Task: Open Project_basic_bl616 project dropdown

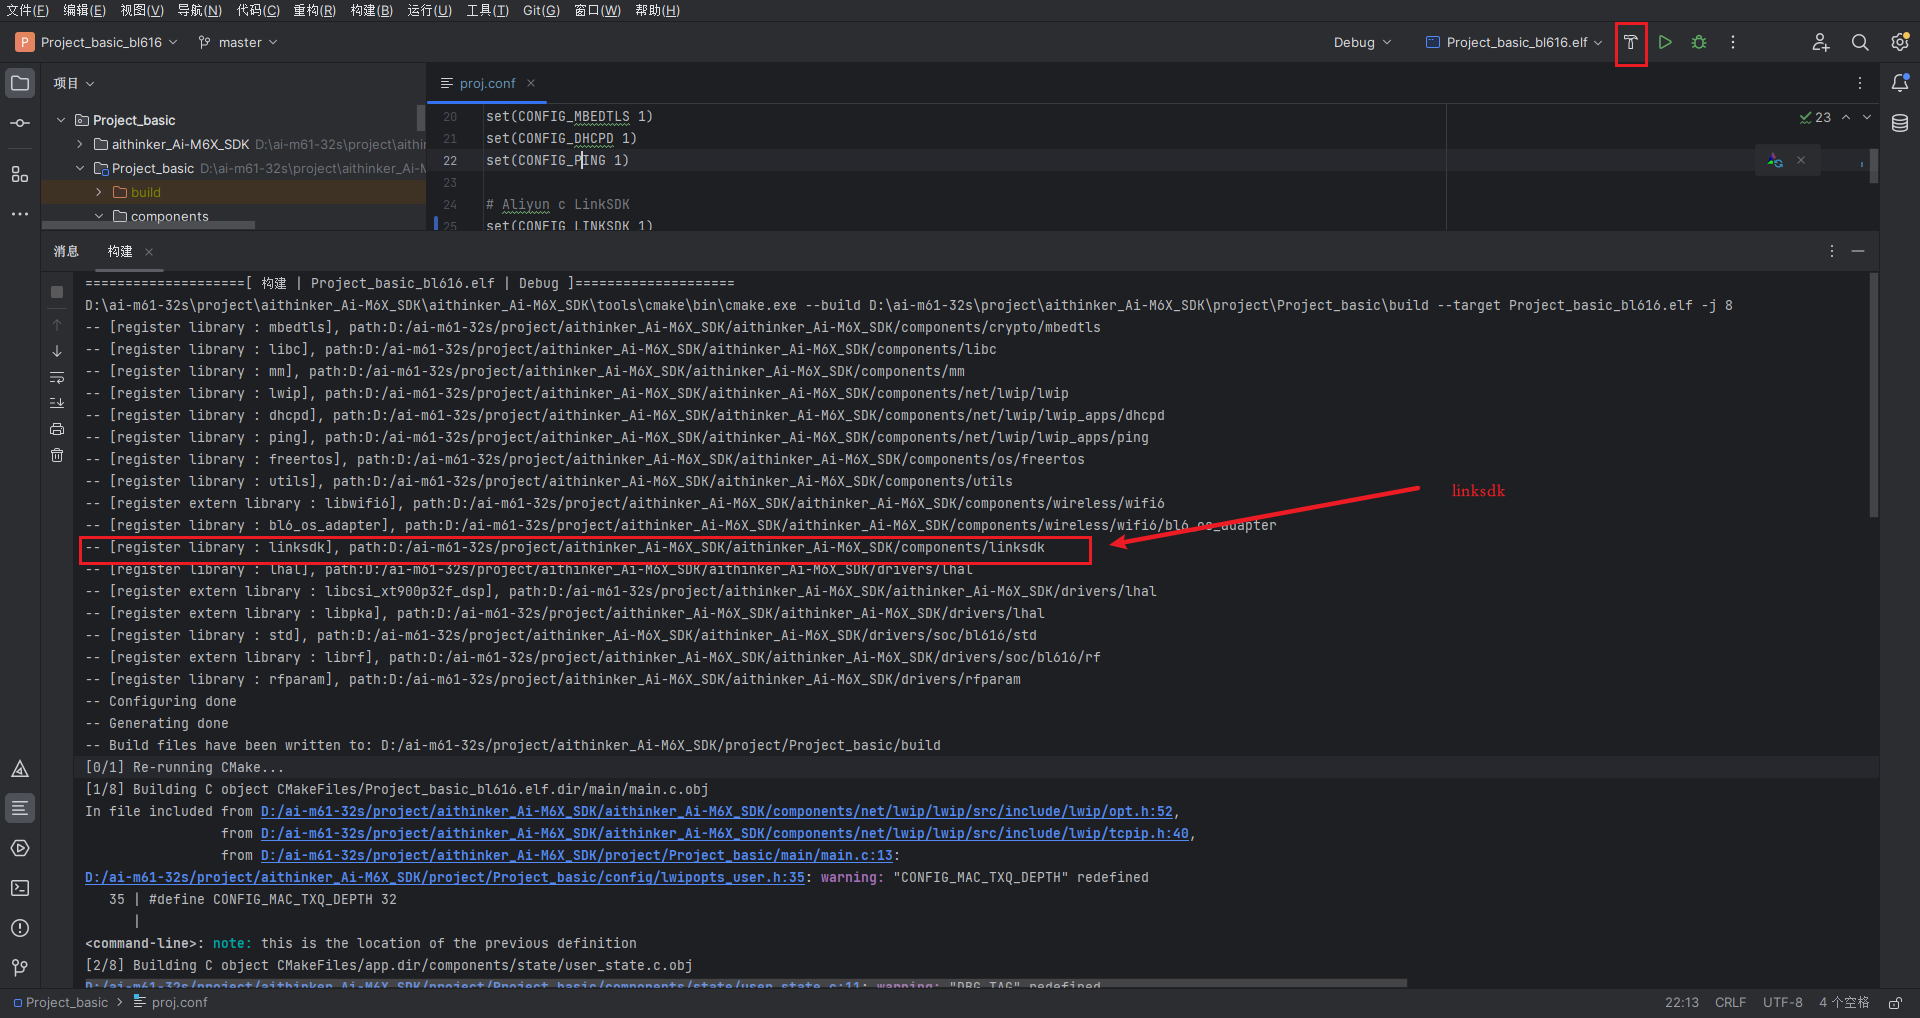Action: [97, 43]
